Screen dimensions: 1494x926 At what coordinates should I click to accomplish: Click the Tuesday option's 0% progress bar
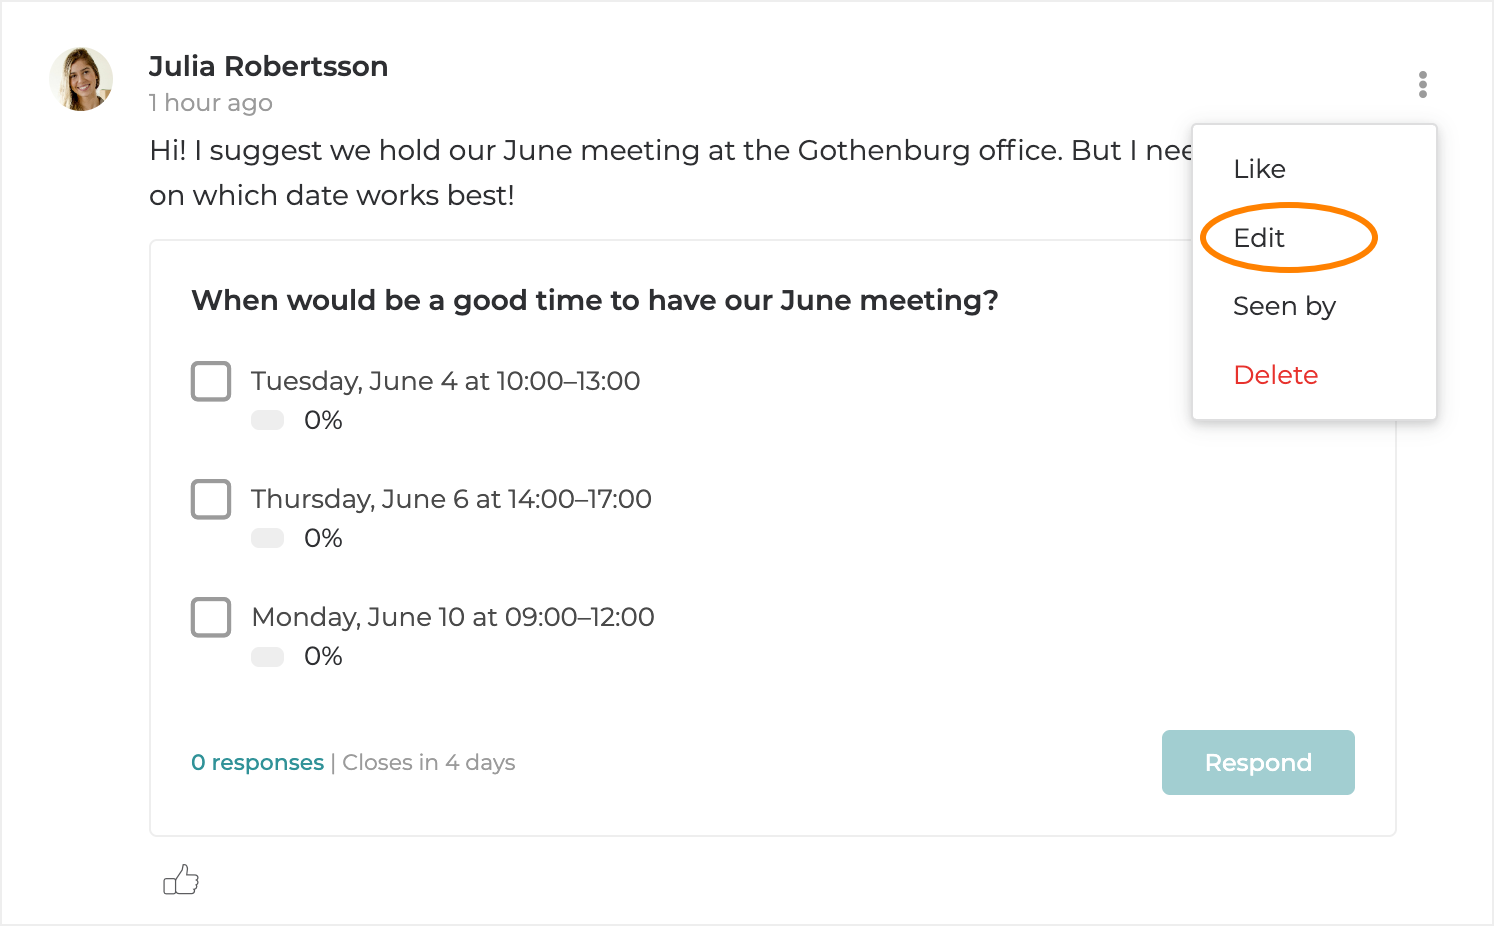268,420
